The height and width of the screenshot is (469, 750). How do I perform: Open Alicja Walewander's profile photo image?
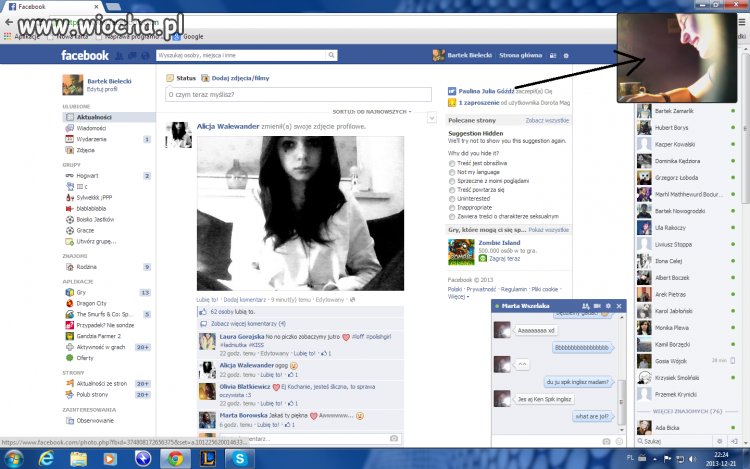[300, 213]
